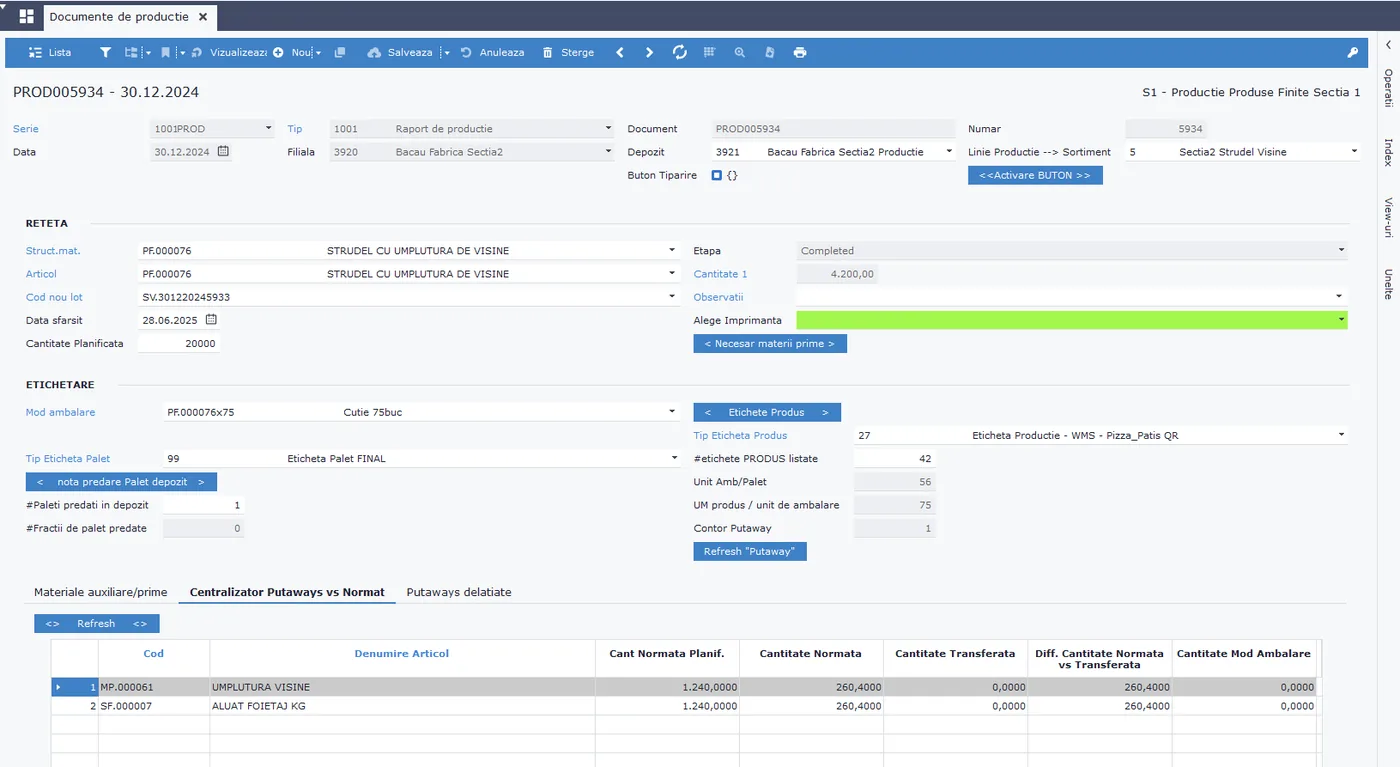Open the Lista view
This screenshot has width=1400, height=767.
click(x=50, y=52)
